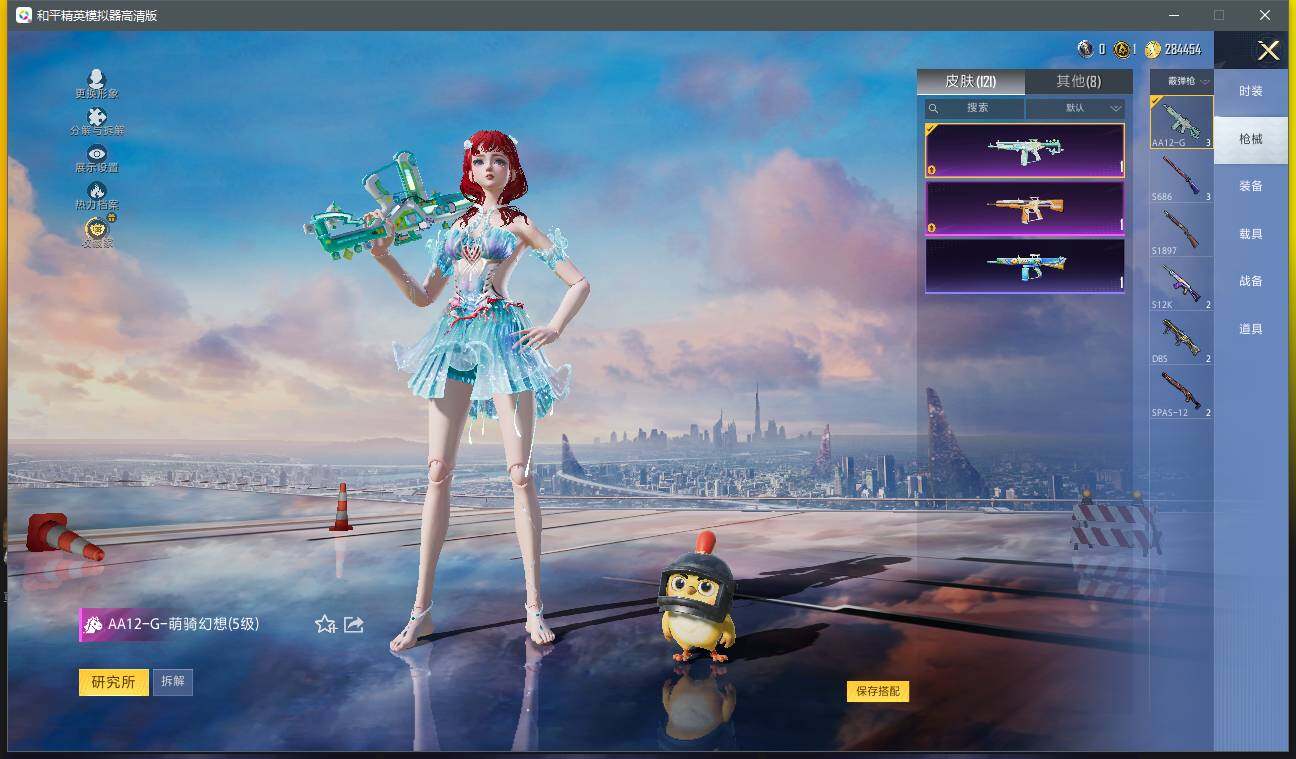Viewport: 1296px width, 759px height.
Task: Open the 默认 sort dropdown
Action: [x=1076, y=108]
